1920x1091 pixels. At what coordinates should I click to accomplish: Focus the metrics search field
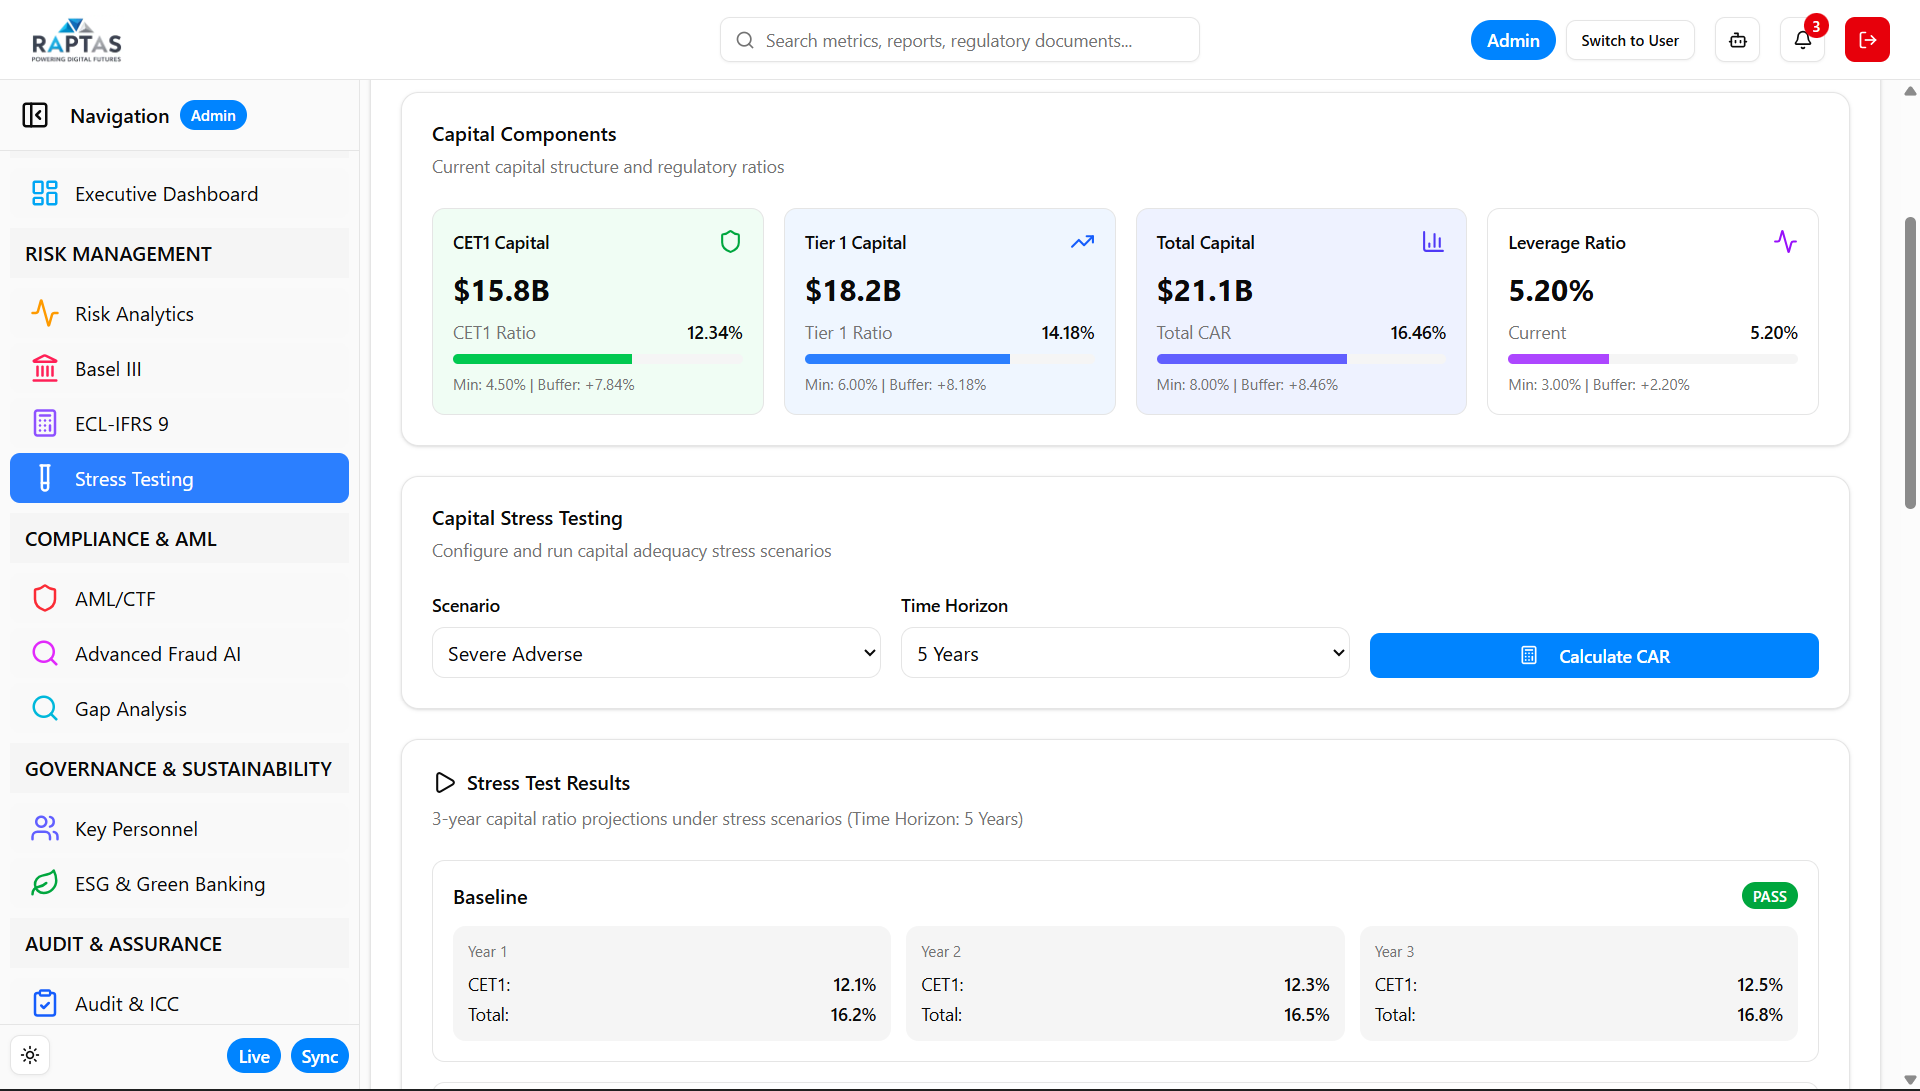[960, 40]
